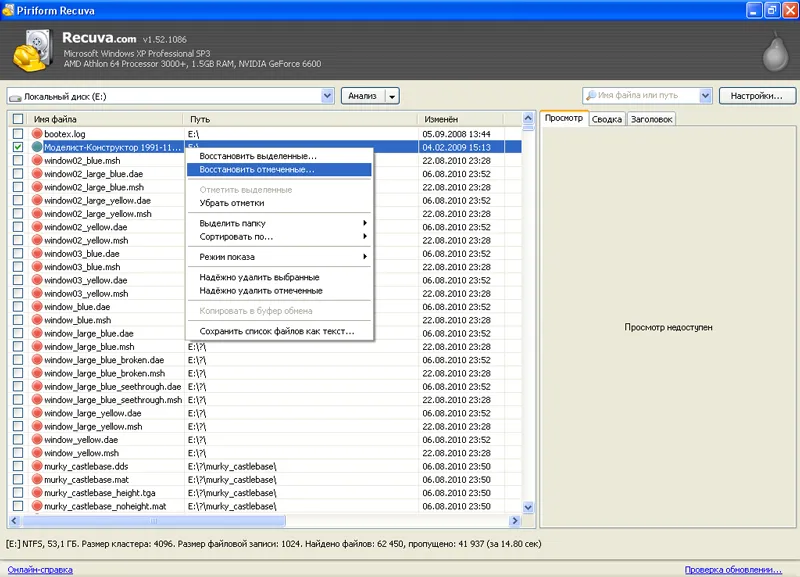
Task: Switch to the Заголовок tab
Action: [652, 119]
